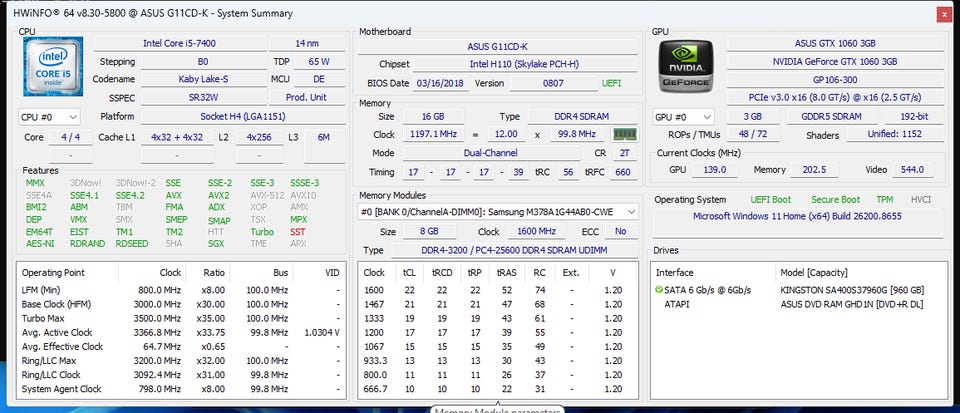Open the CPU #0 selector dropdown
Viewport: 960px width, 413px height.
pyautogui.click(x=49, y=117)
